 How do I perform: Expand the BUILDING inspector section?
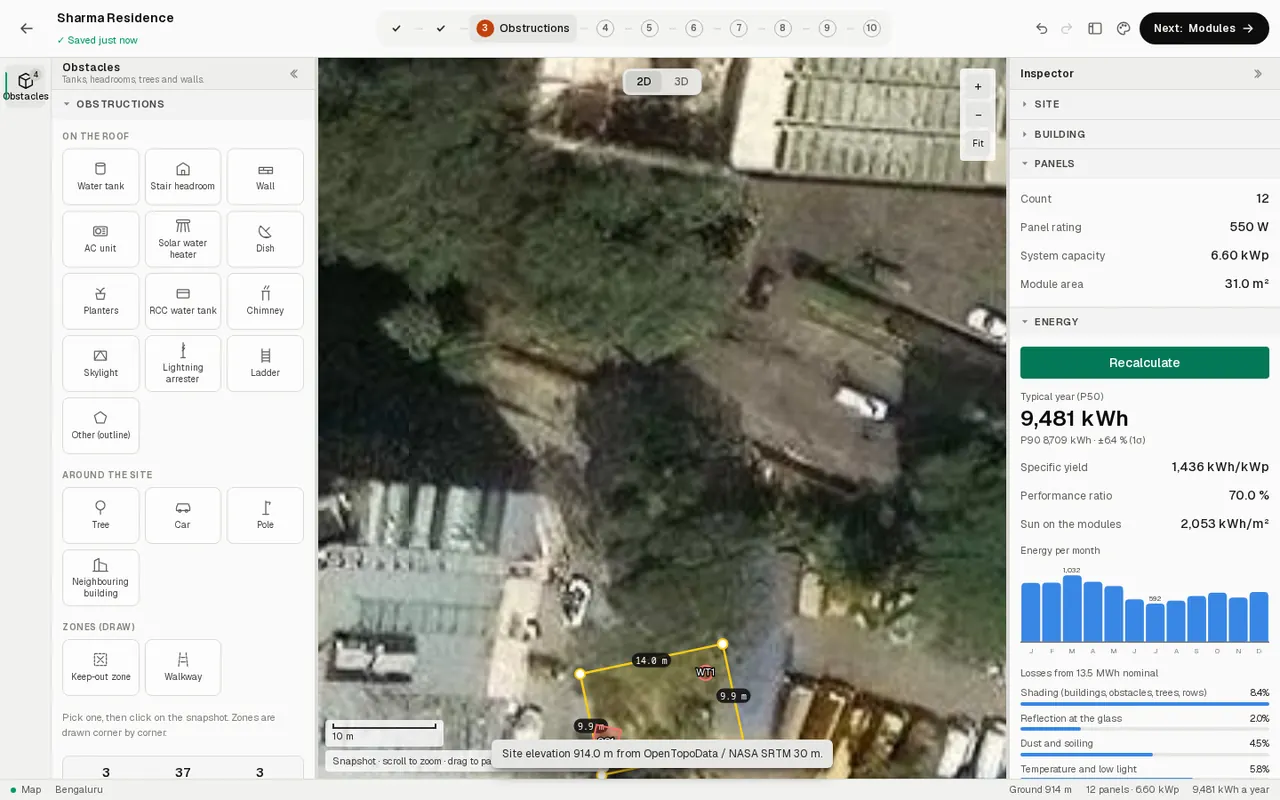pos(1144,134)
